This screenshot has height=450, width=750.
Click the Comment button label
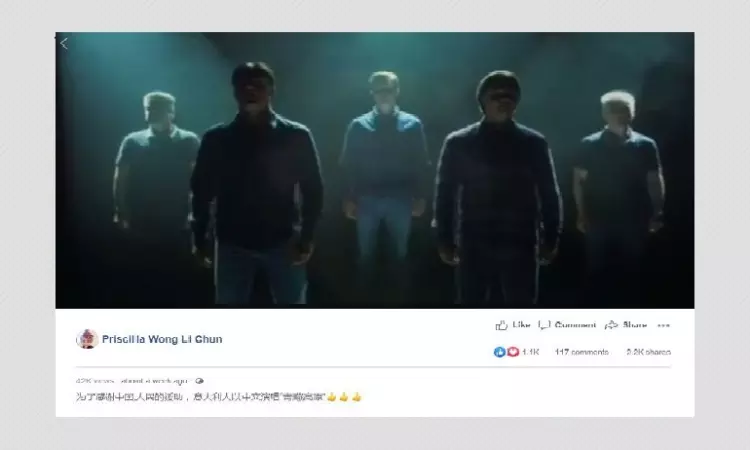click(x=575, y=325)
